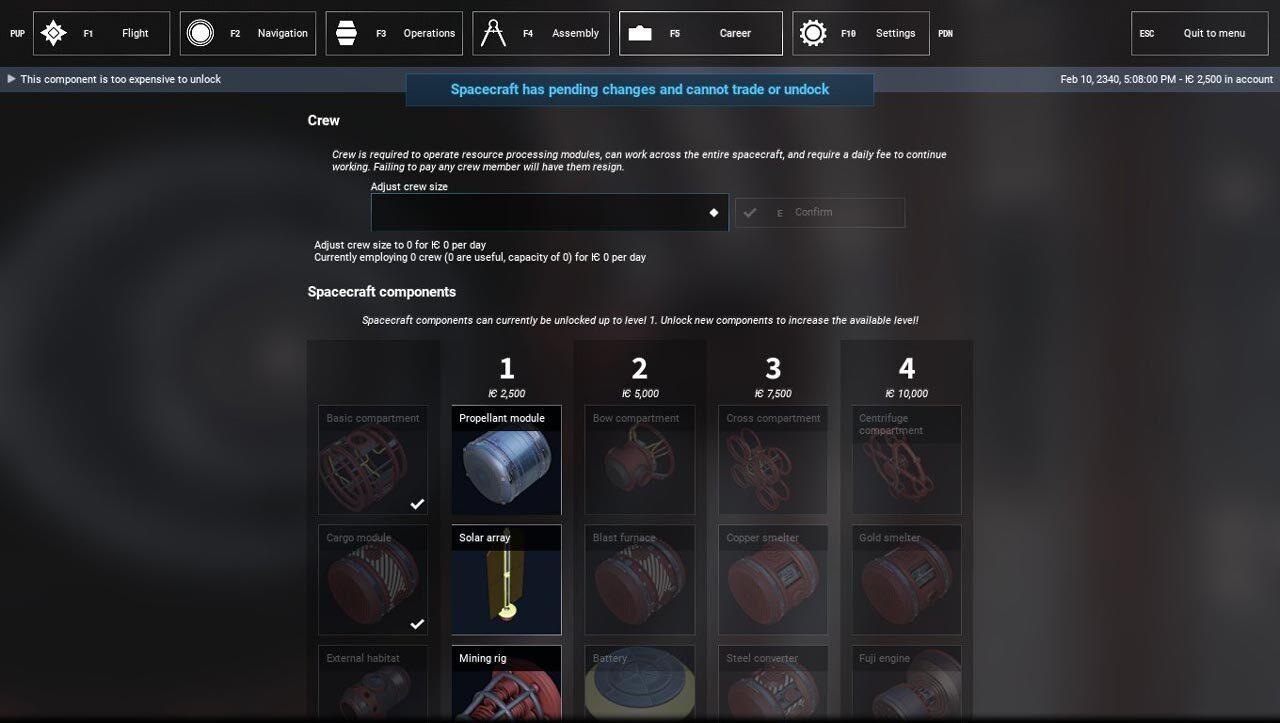Expand the status message arrow at top left
Screen dimensions: 1280x723
11,79
